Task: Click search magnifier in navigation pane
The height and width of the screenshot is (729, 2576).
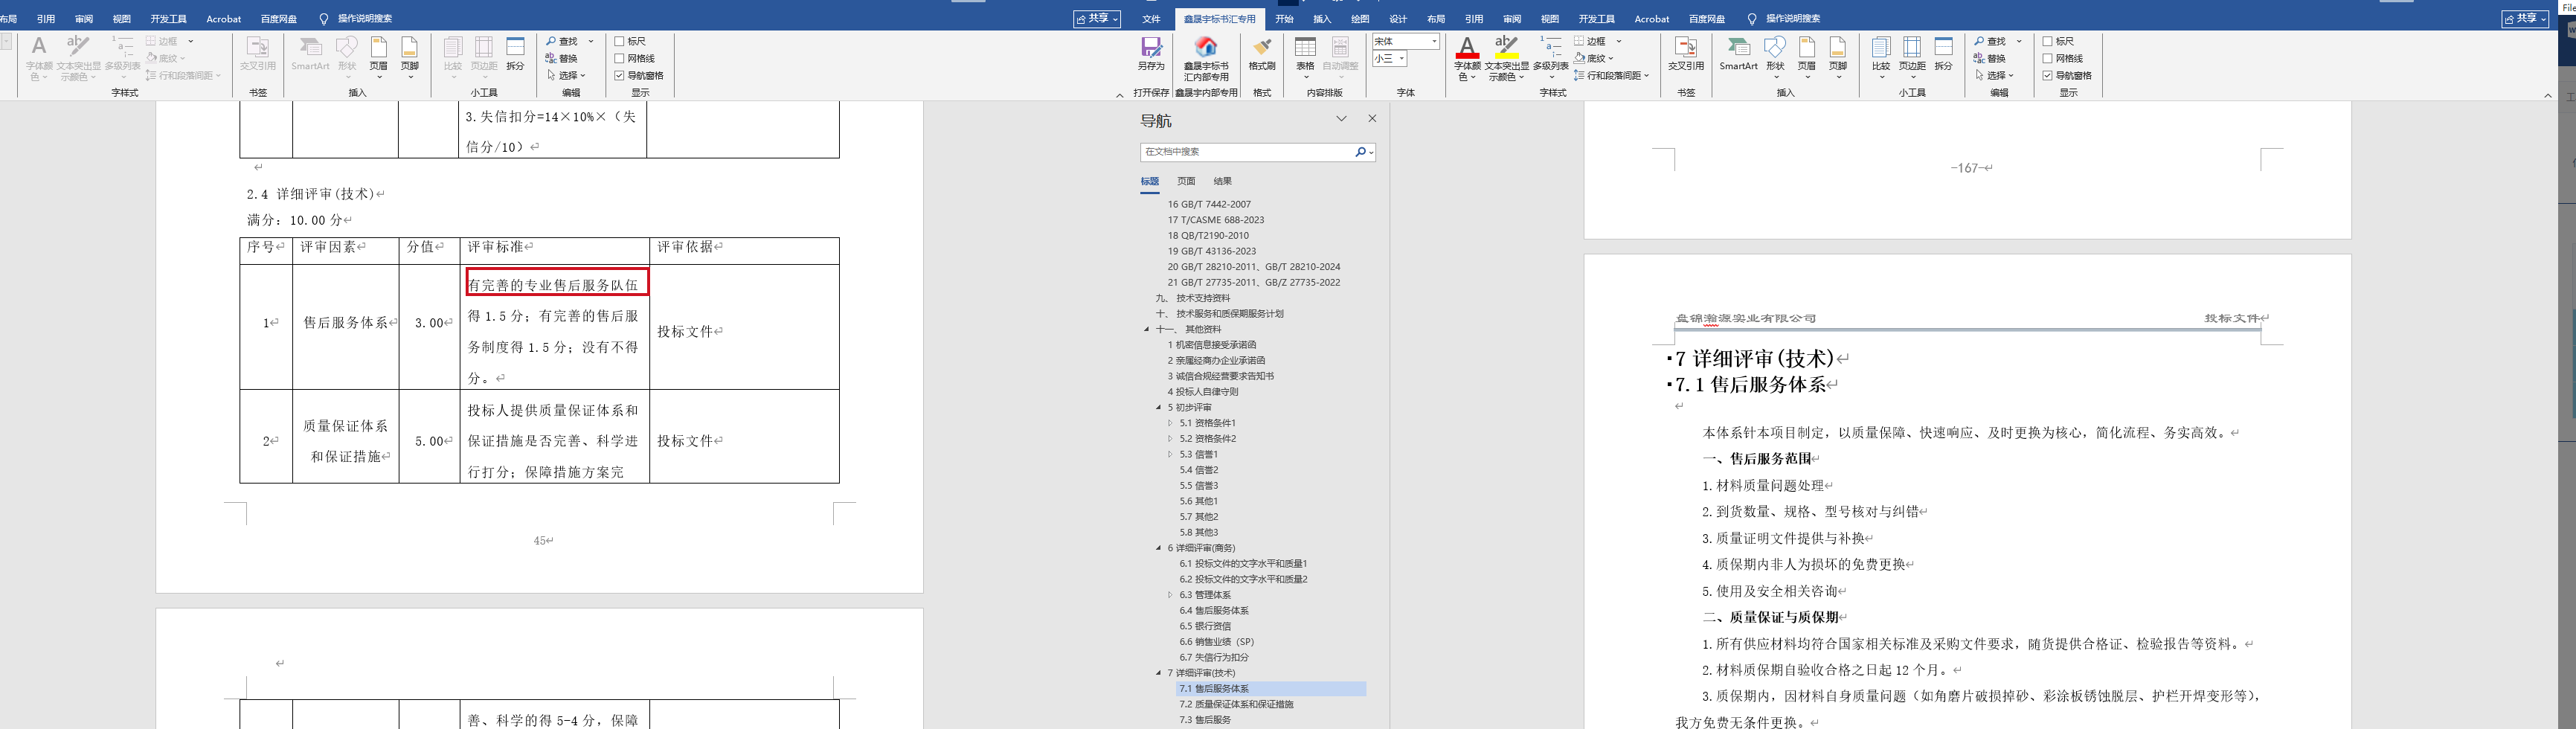Action: coord(1360,152)
